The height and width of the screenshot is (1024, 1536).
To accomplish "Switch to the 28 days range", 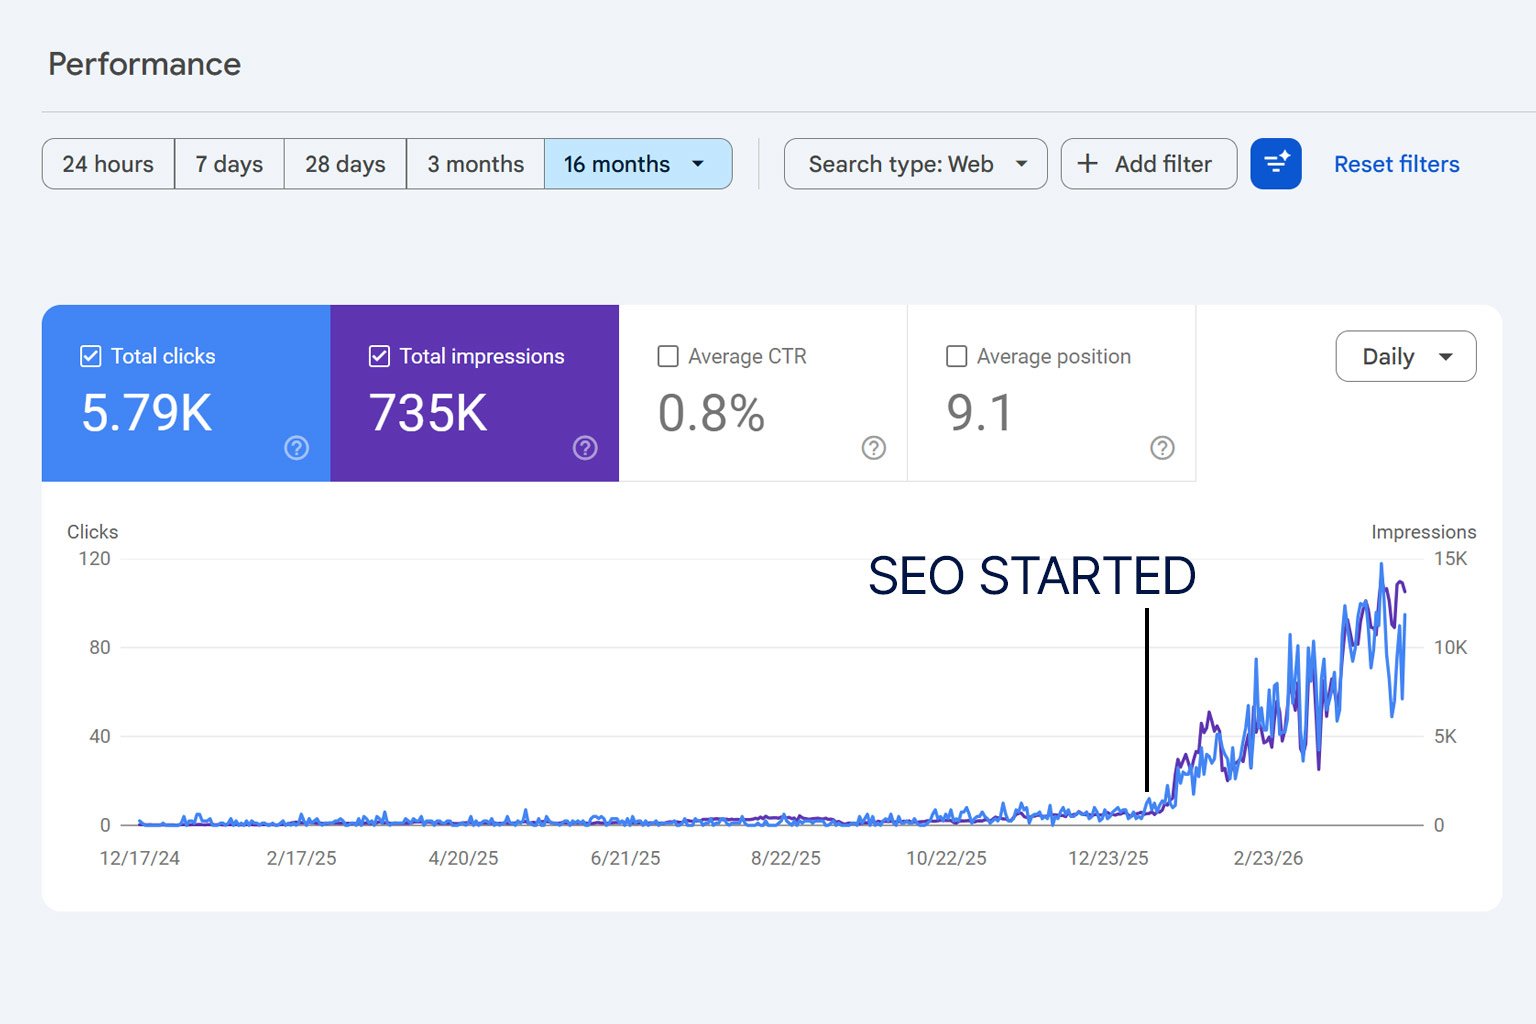I will [345, 164].
